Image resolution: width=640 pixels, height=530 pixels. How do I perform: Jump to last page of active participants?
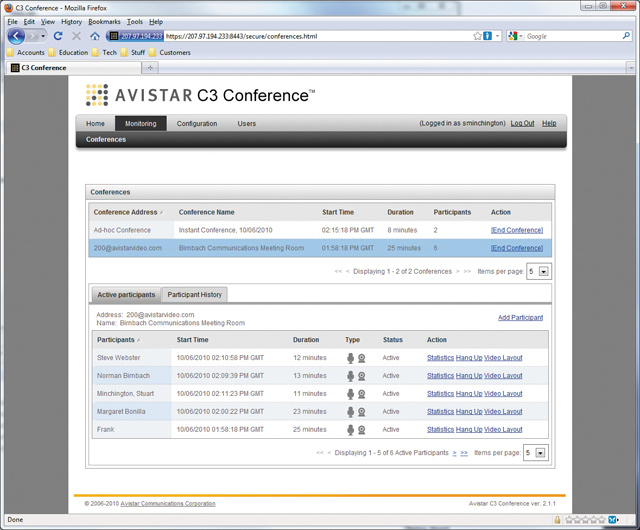[464, 453]
